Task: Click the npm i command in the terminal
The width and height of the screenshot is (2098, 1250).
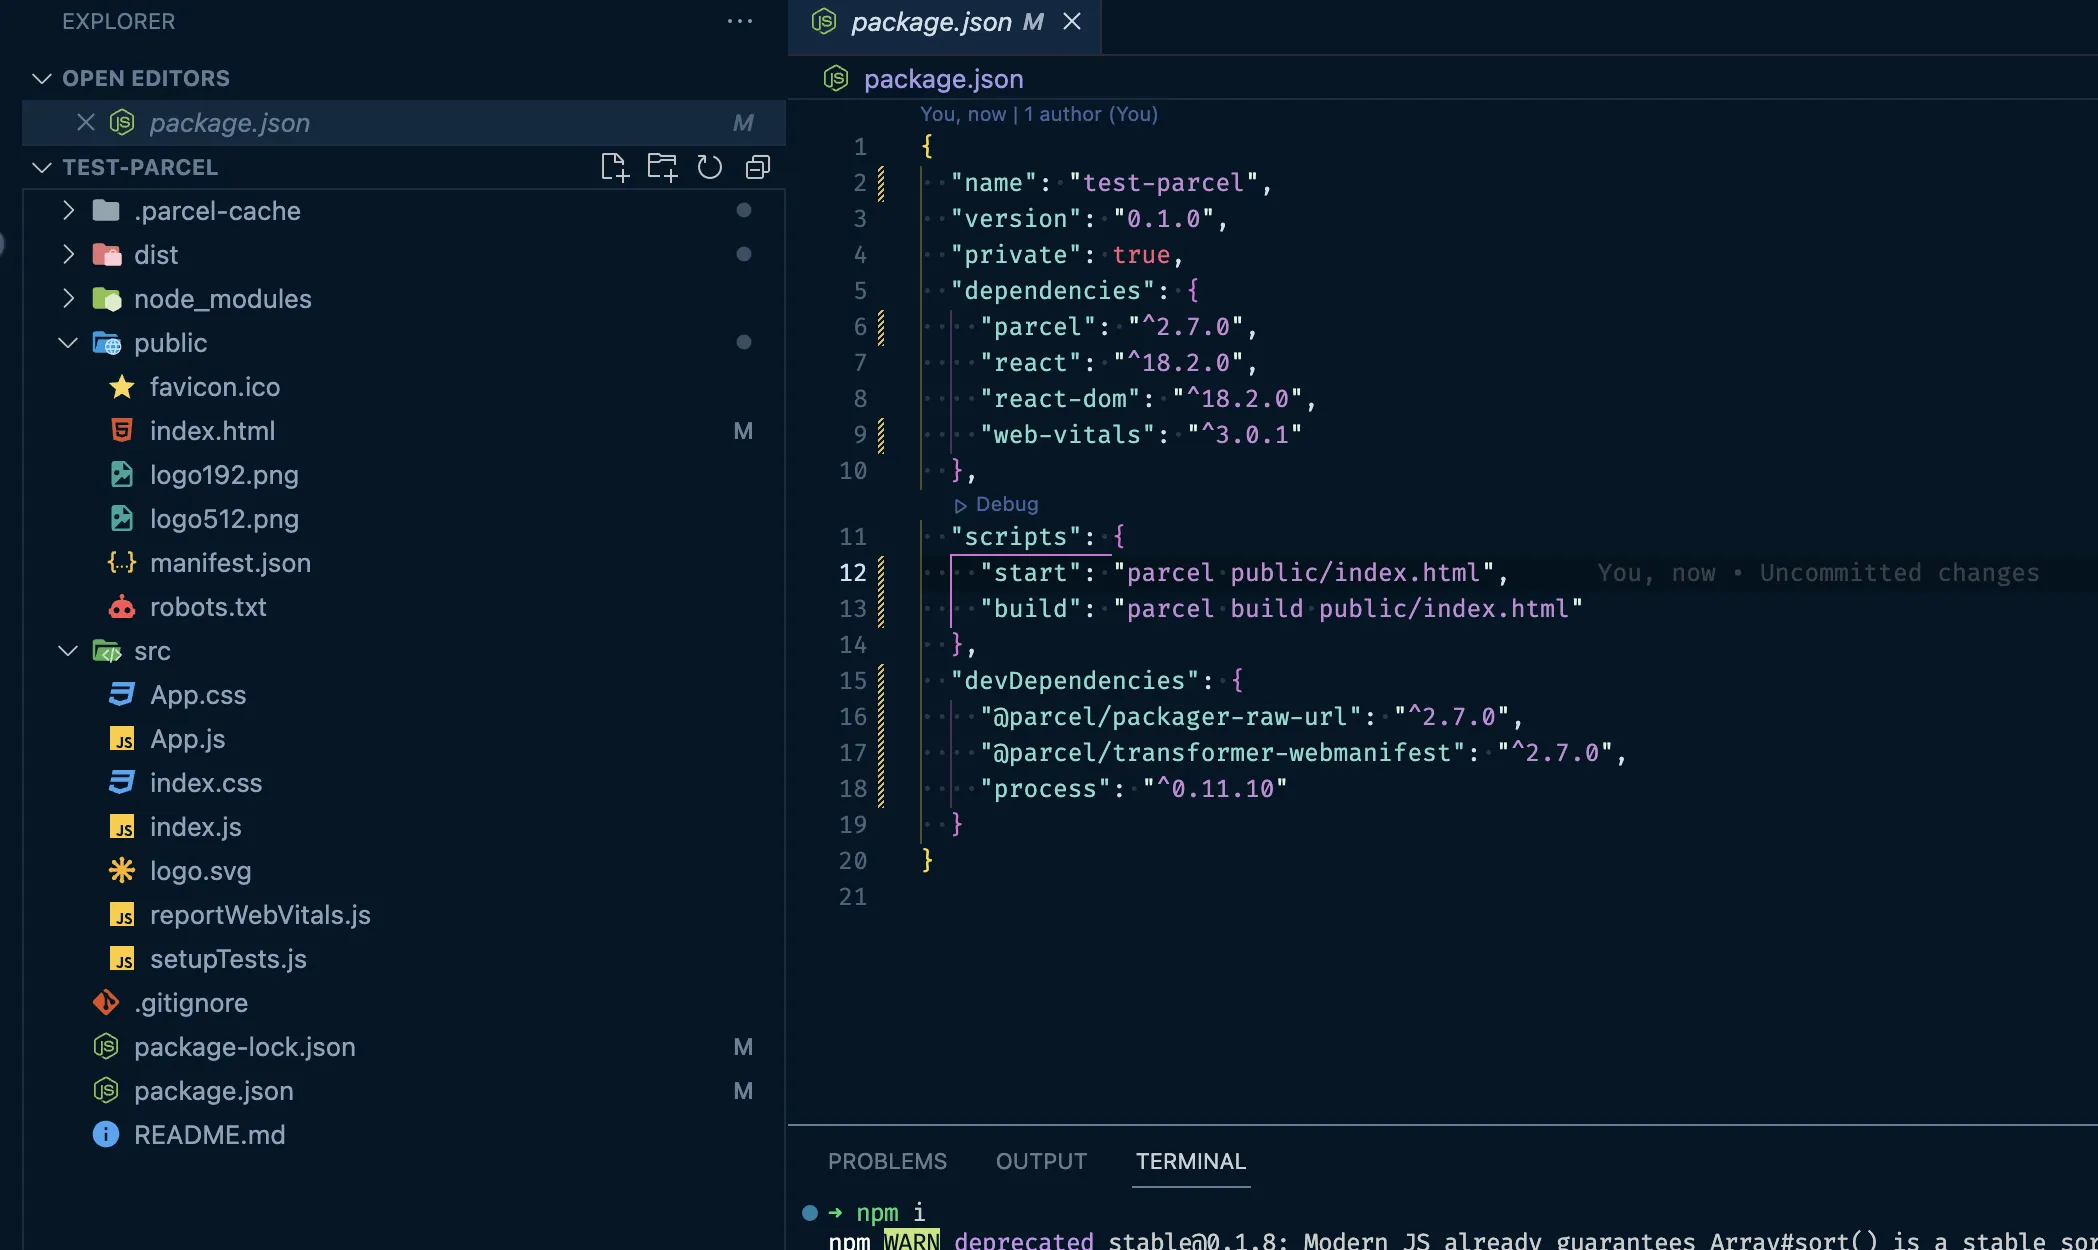Action: pos(891,1213)
